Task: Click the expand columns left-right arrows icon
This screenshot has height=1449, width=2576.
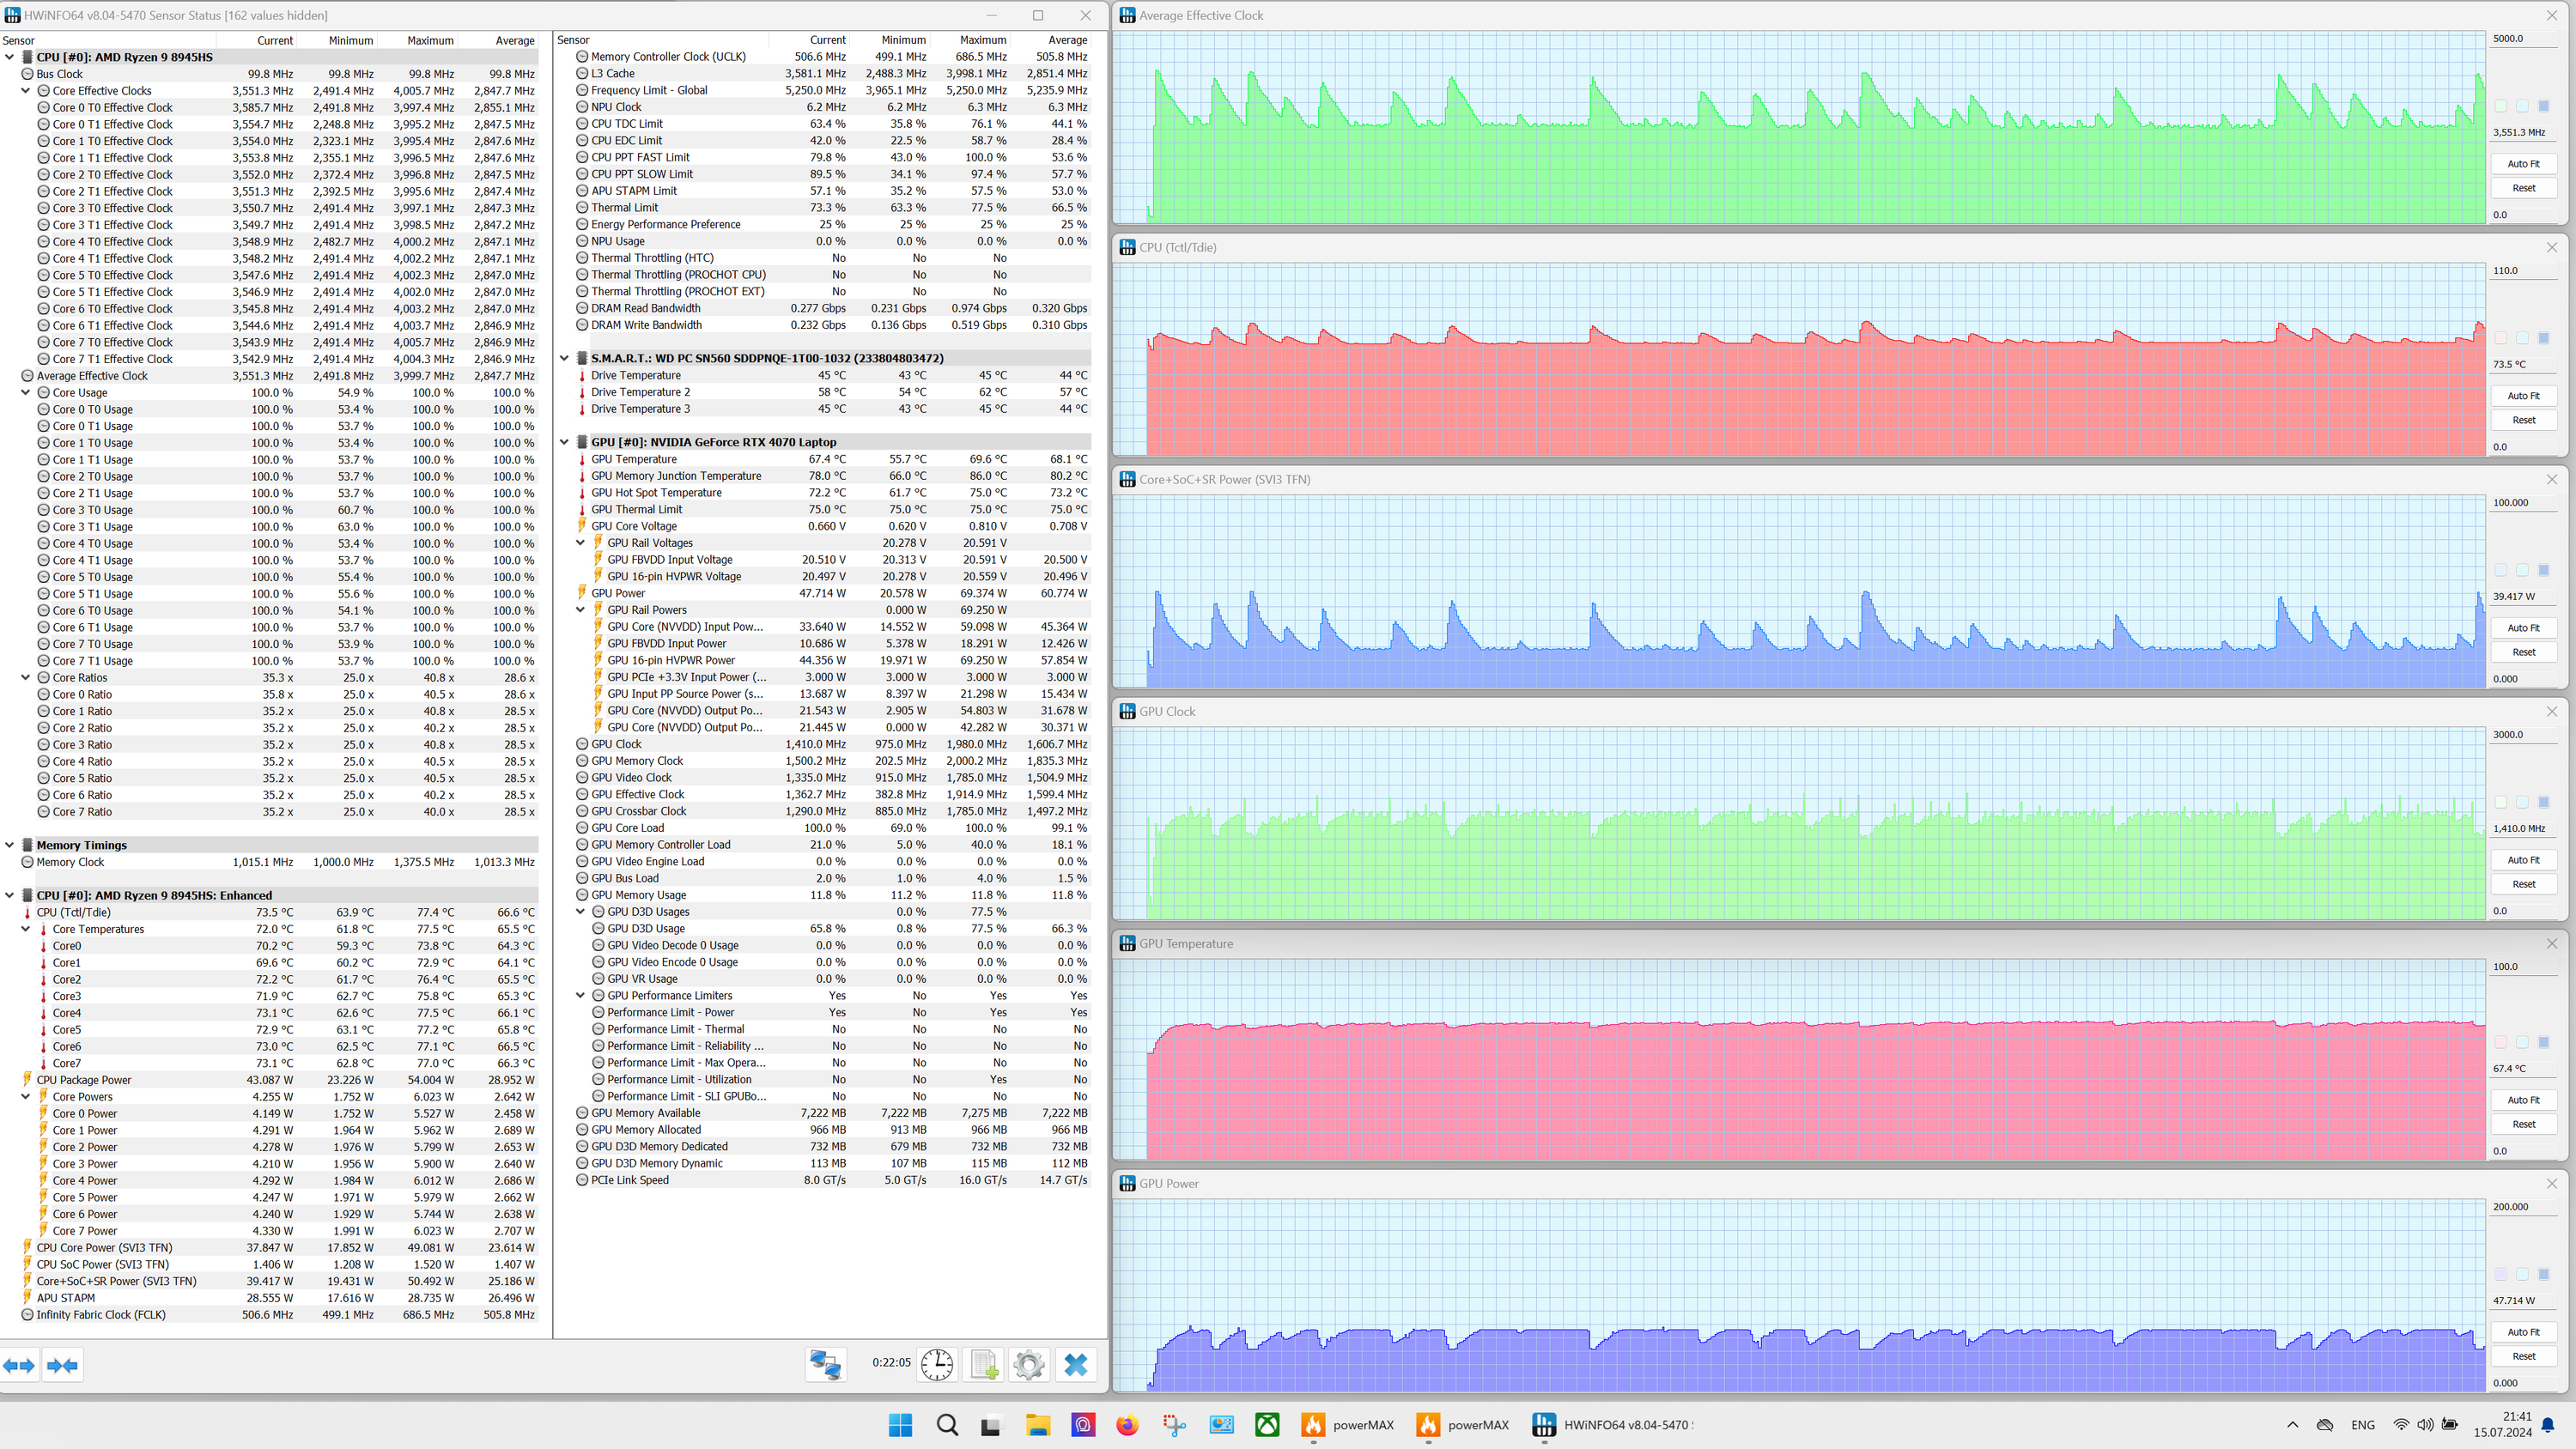Action: click(19, 1365)
